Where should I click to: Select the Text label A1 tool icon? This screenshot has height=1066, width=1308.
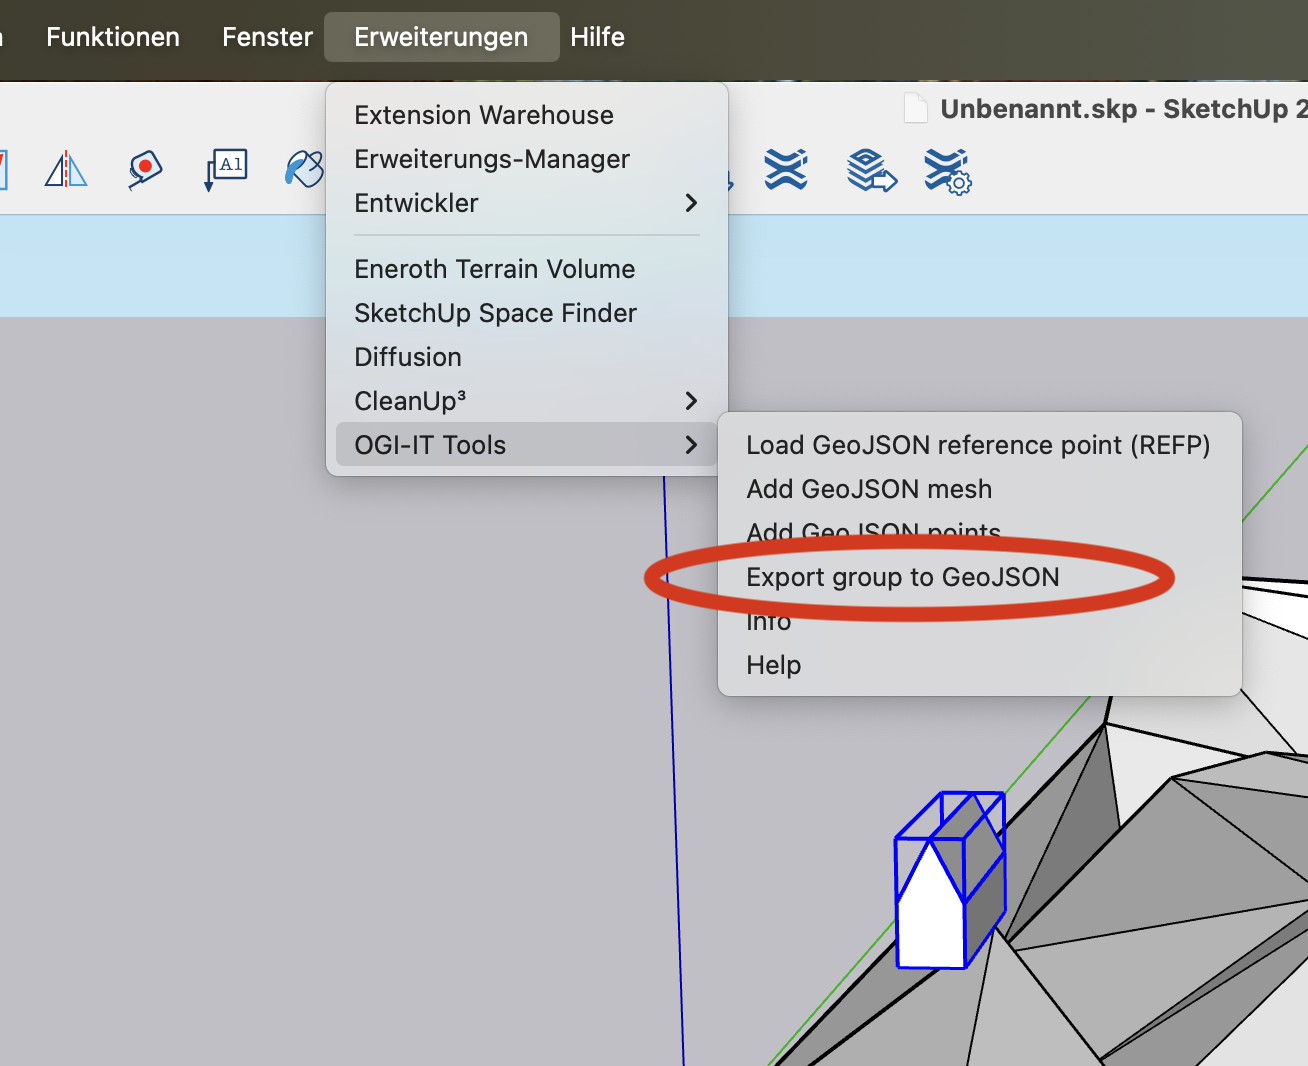pyautogui.click(x=226, y=170)
